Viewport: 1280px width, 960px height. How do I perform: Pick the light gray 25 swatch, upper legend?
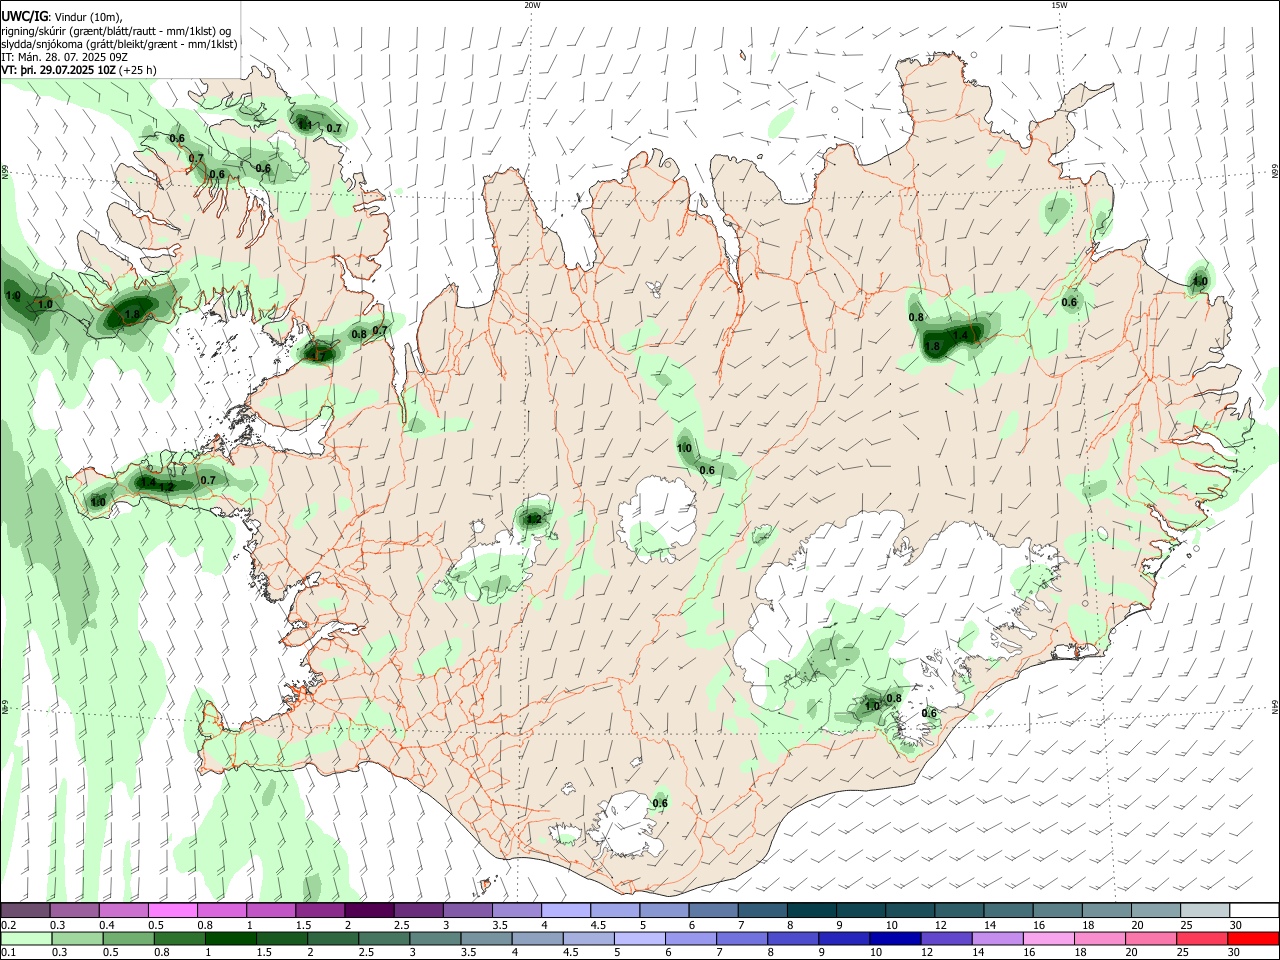pyautogui.click(x=1204, y=910)
